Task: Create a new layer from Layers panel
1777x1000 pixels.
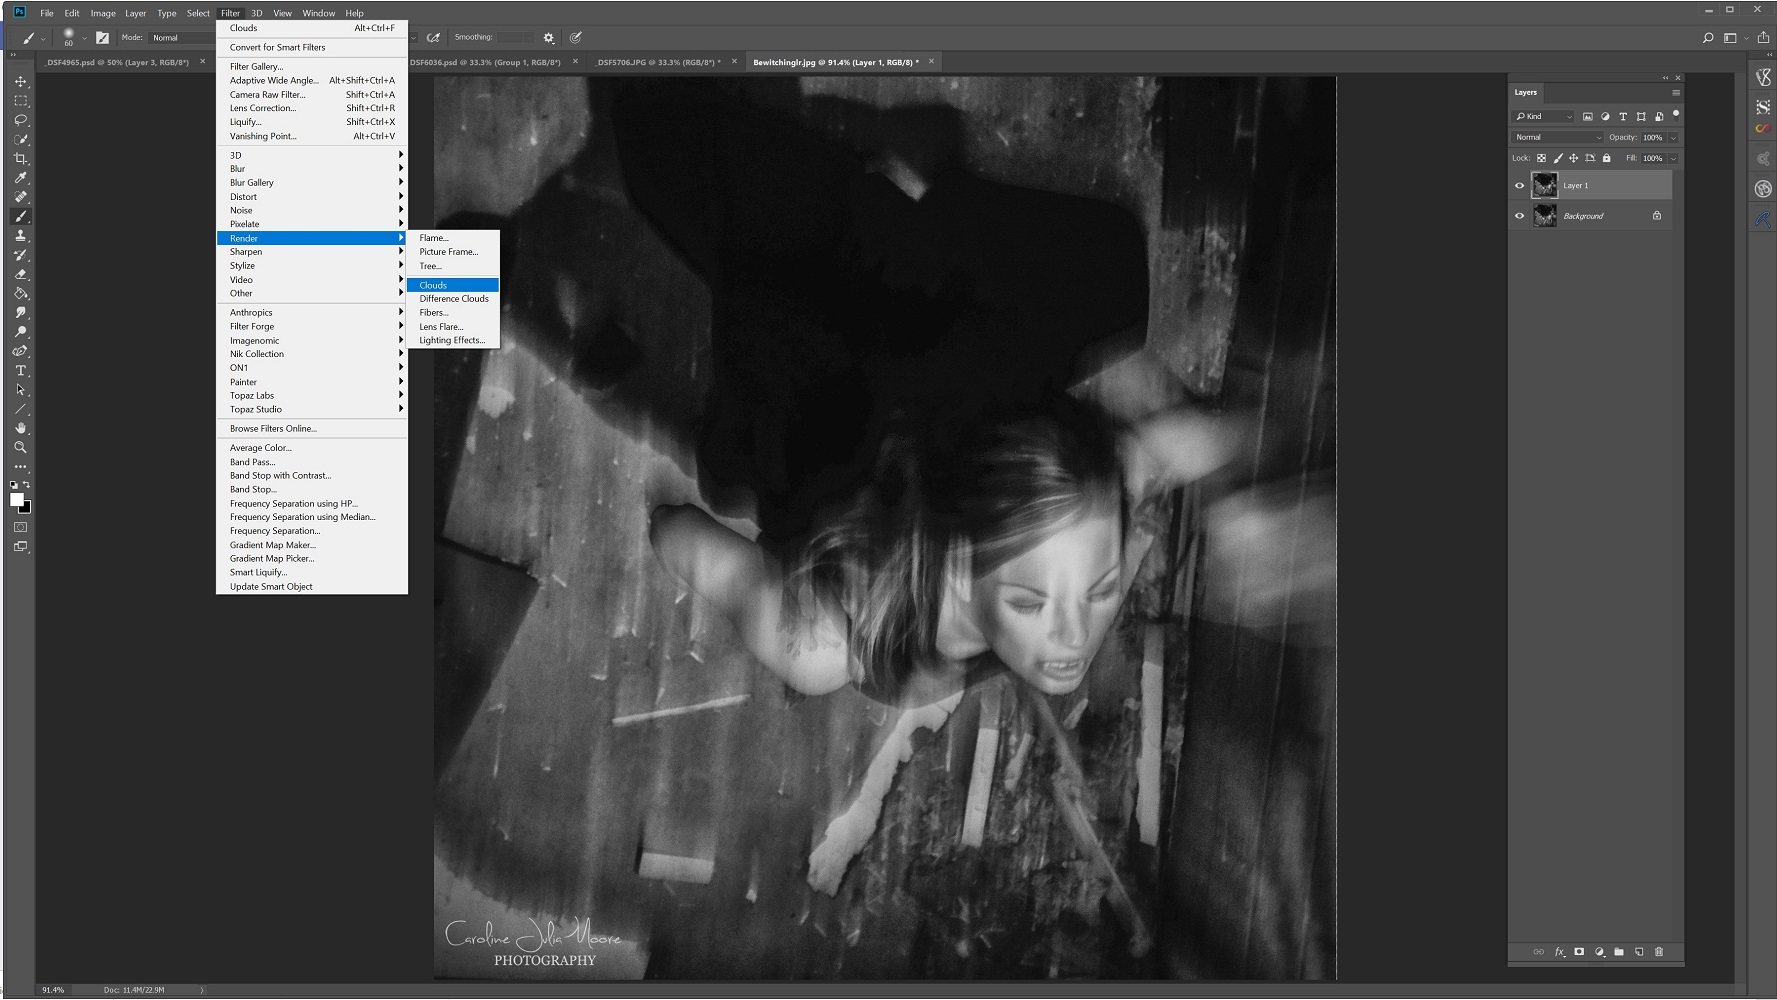Action: (x=1639, y=952)
